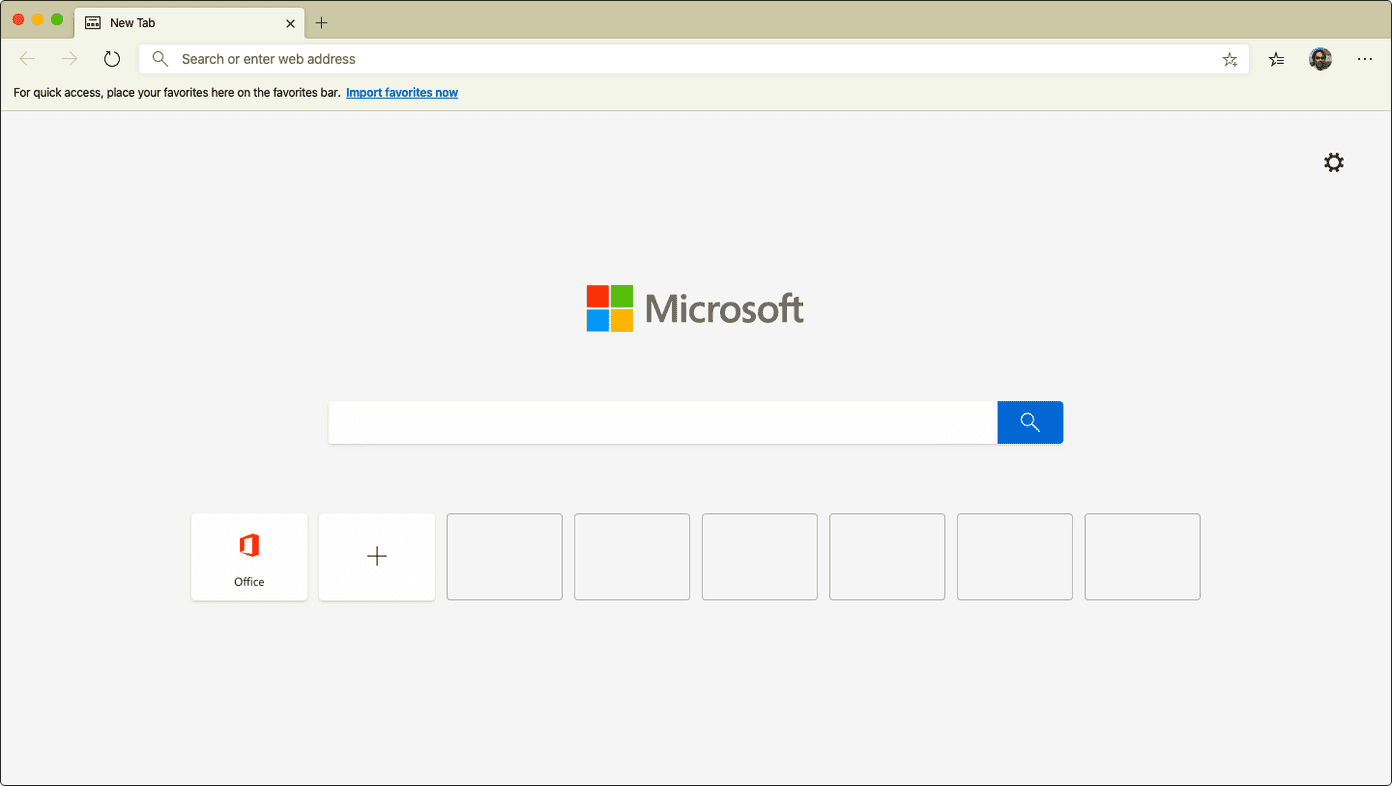Viewport: 1392px width, 786px height.
Task: Click Import favorites now link
Action: pyautogui.click(x=402, y=93)
